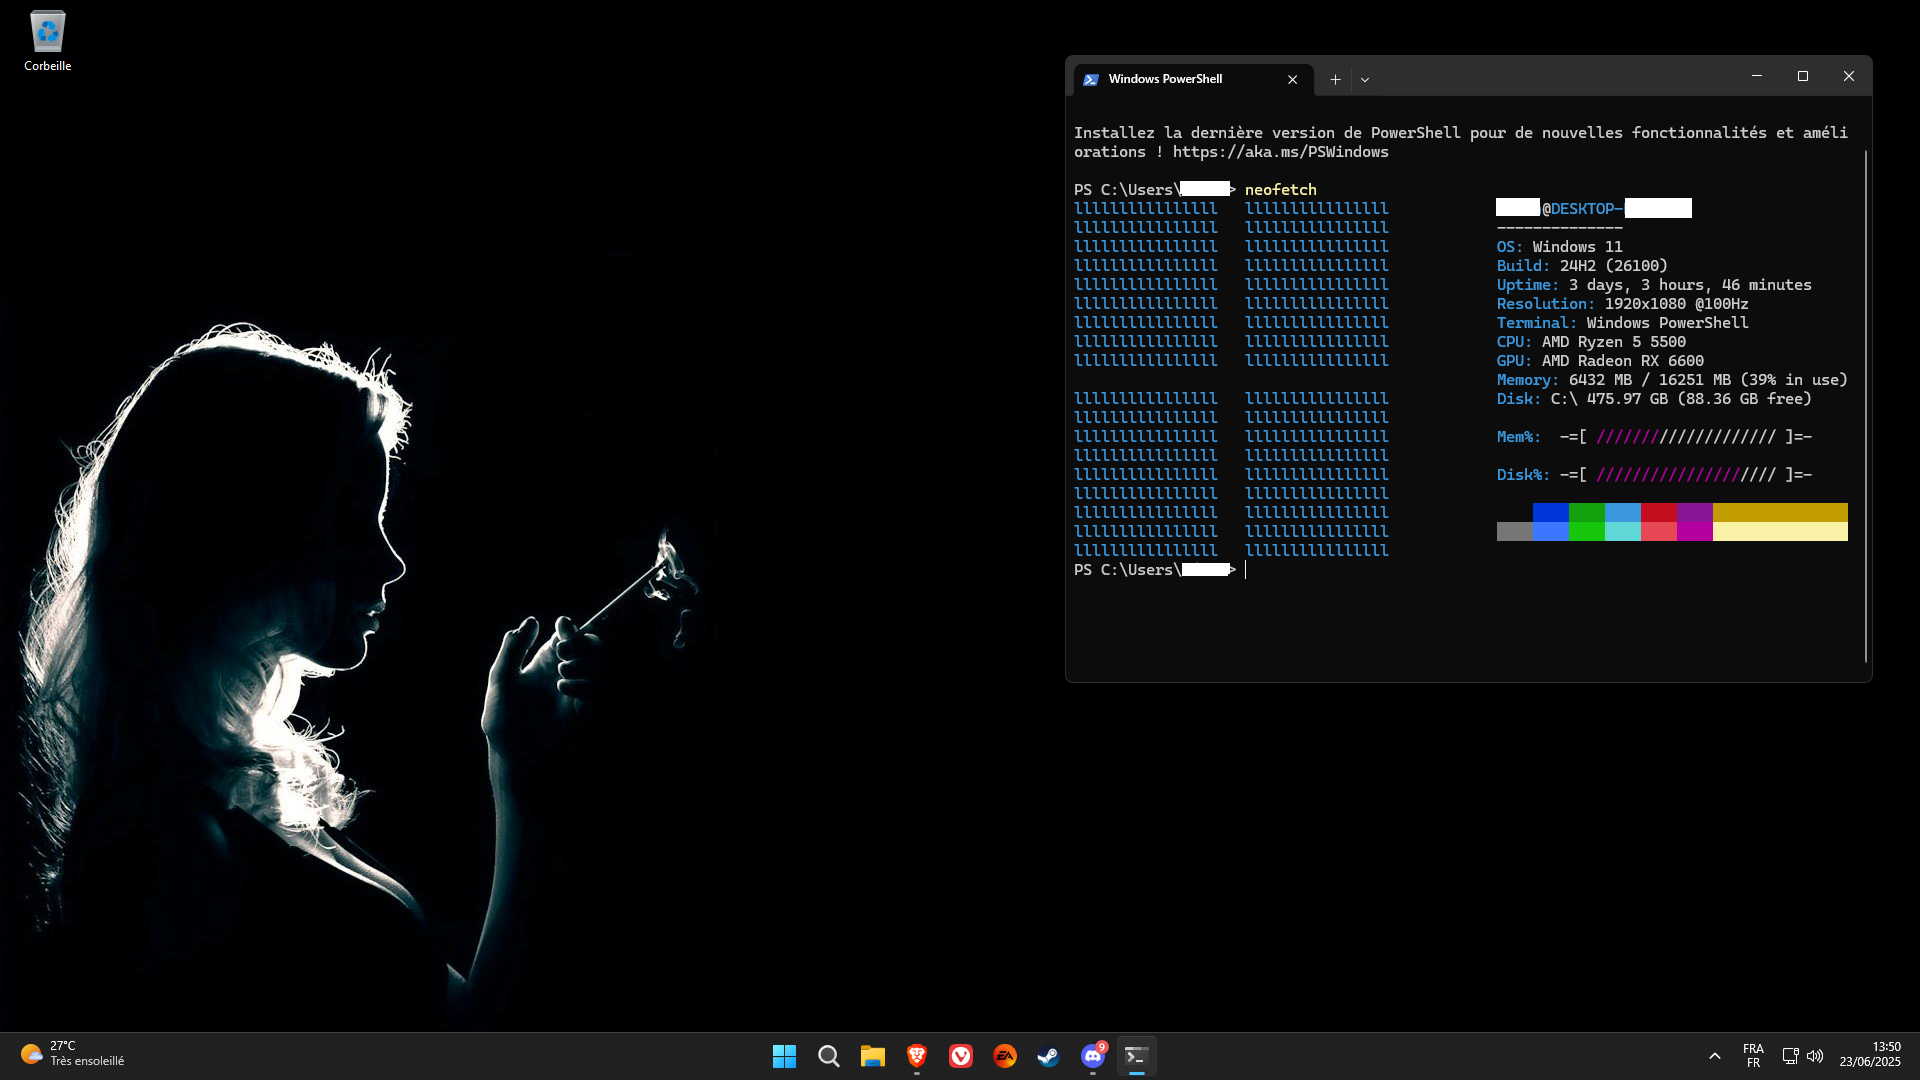The width and height of the screenshot is (1920, 1080).
Task: Click the Uptime '3 days, 3 hours' line
Action: click(1653, 285)
